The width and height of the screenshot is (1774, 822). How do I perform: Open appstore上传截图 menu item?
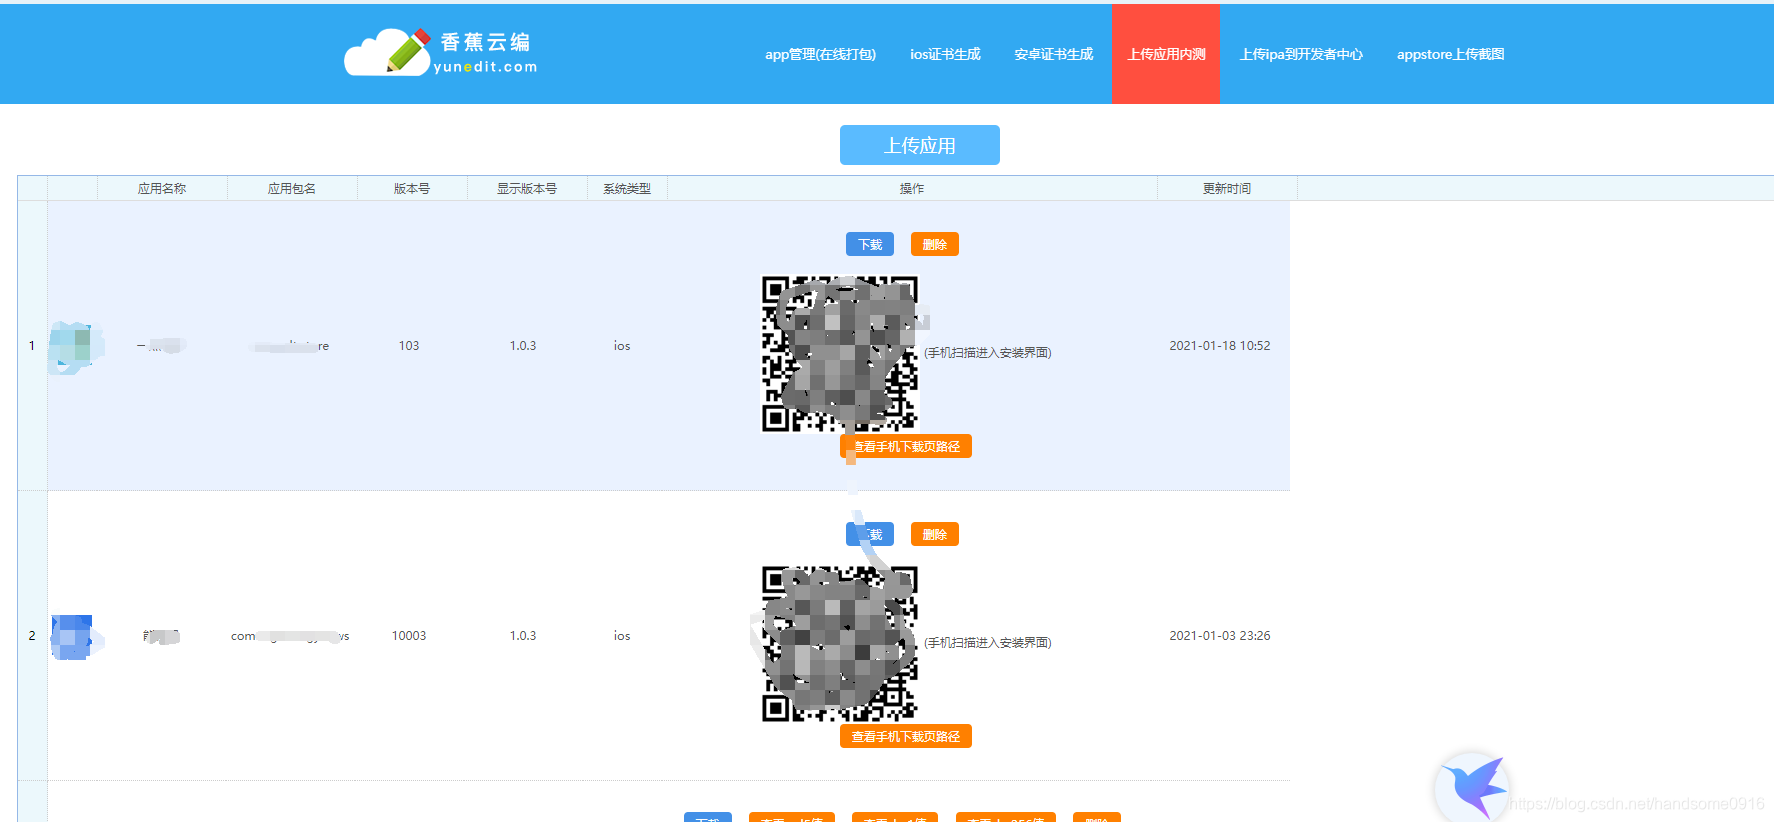[x=1450, y=54]
